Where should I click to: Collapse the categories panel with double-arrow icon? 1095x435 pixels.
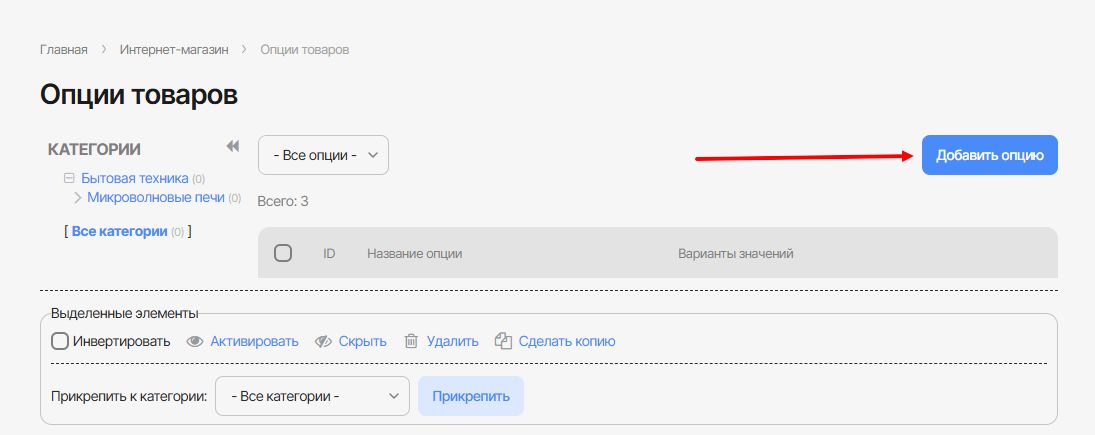(x=233, y=147)
